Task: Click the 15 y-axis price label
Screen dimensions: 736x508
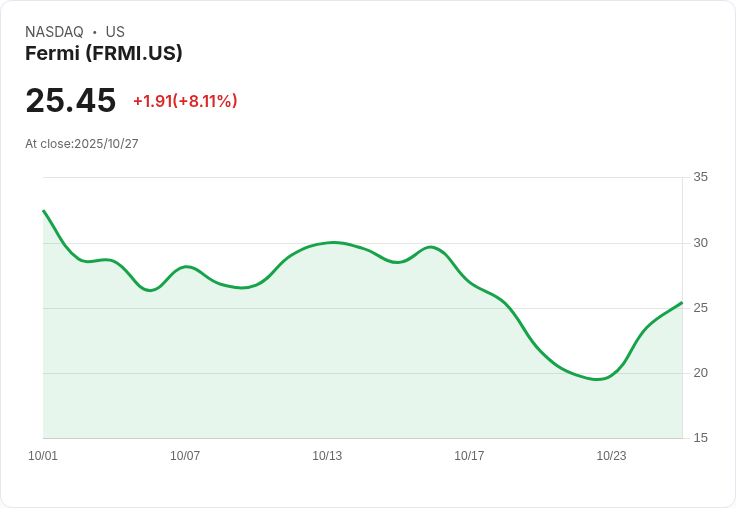Action: pos(700,438)
